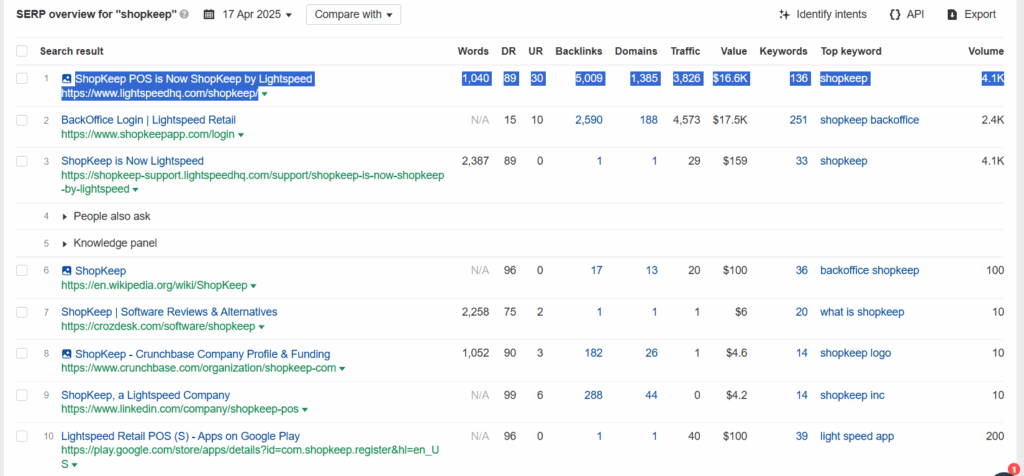
Task: Click image icon beside ShopKeep POS is Now ShopKeep
Action: 67,79
